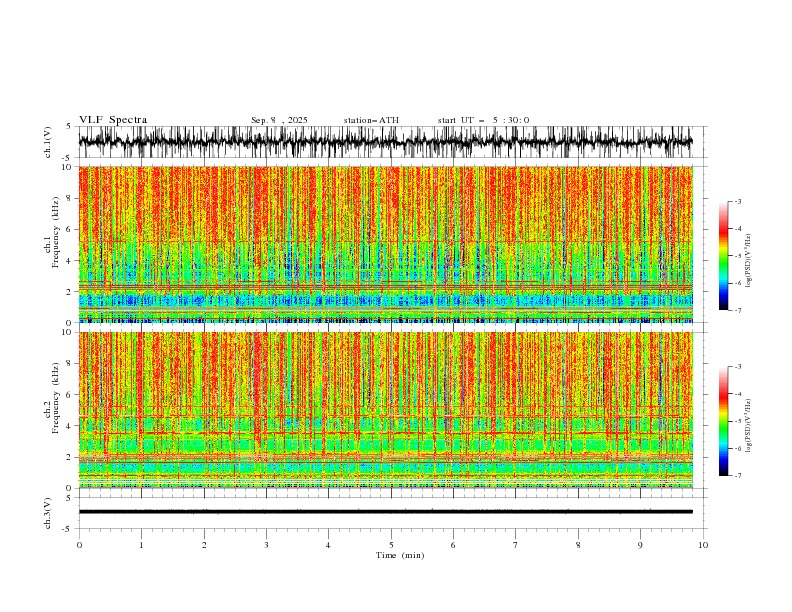The height and width of the screenshot is (612, 792).
Task: Click the "8" kHz tick on ch.1 frequency axis
Action: 69,198
